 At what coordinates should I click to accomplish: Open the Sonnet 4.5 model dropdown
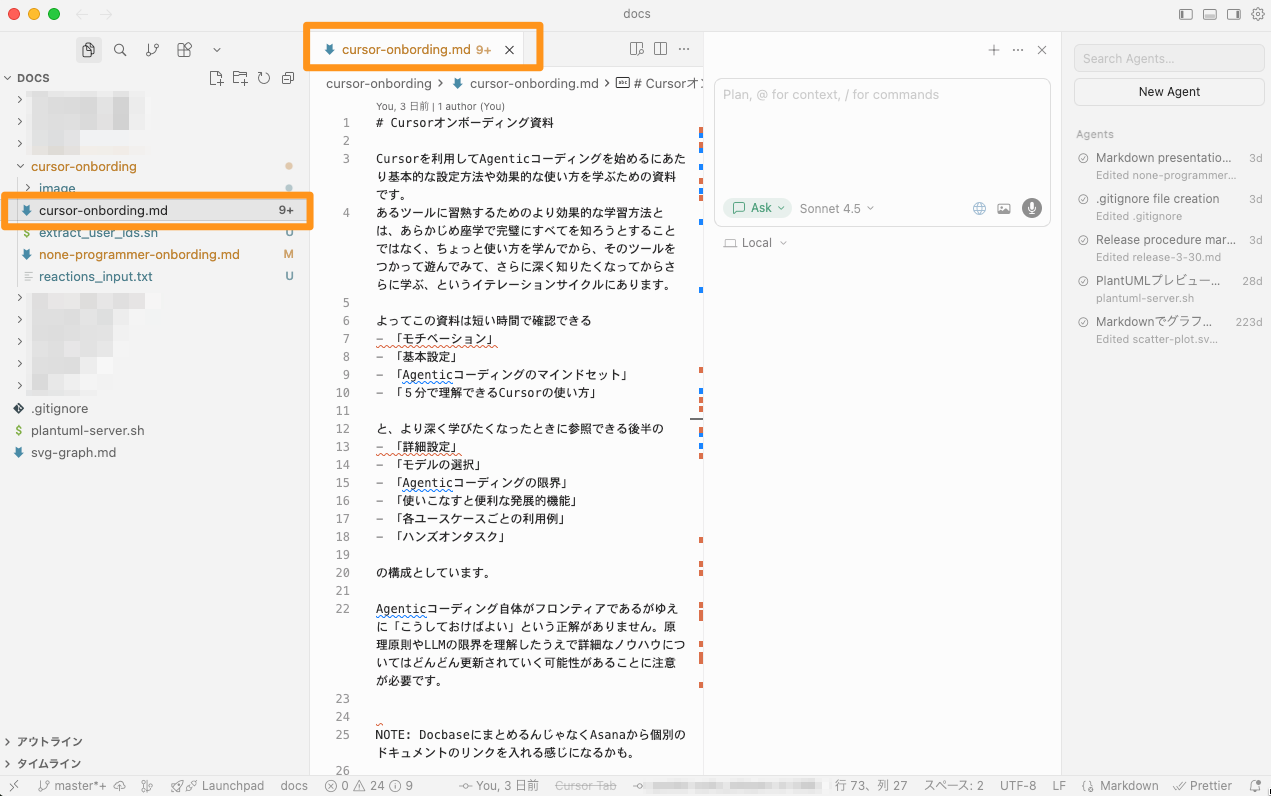click(x=837, y=208)
